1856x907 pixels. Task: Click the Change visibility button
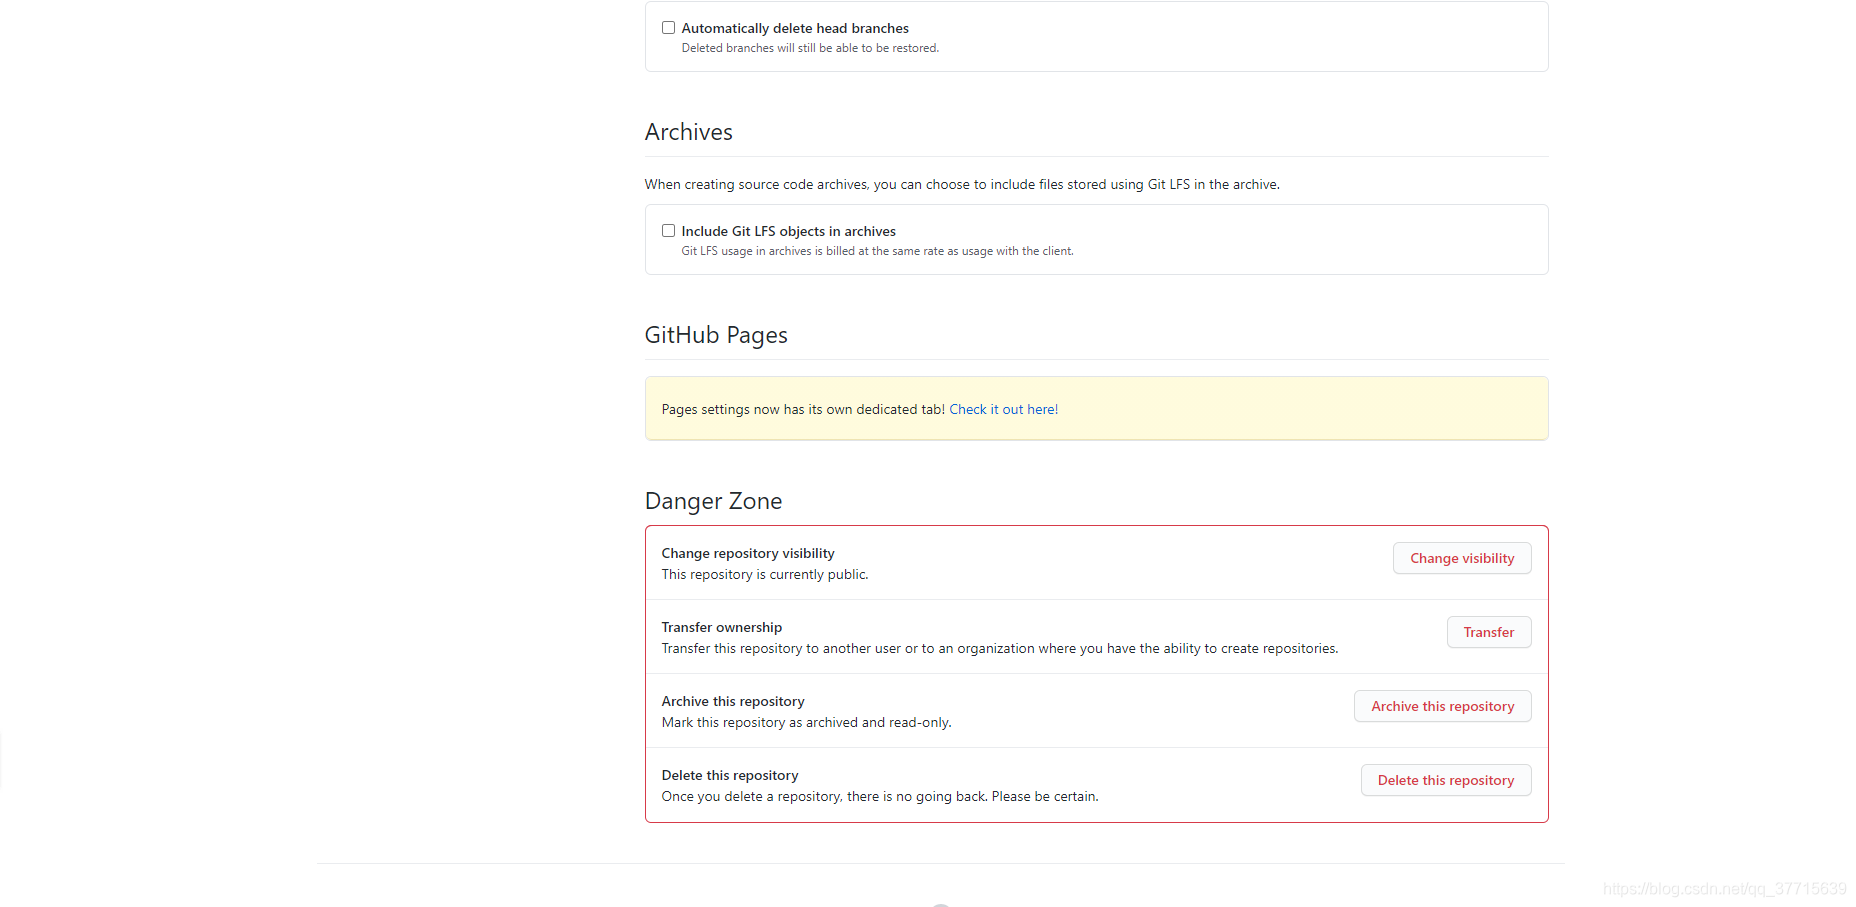pos(1462,558)
